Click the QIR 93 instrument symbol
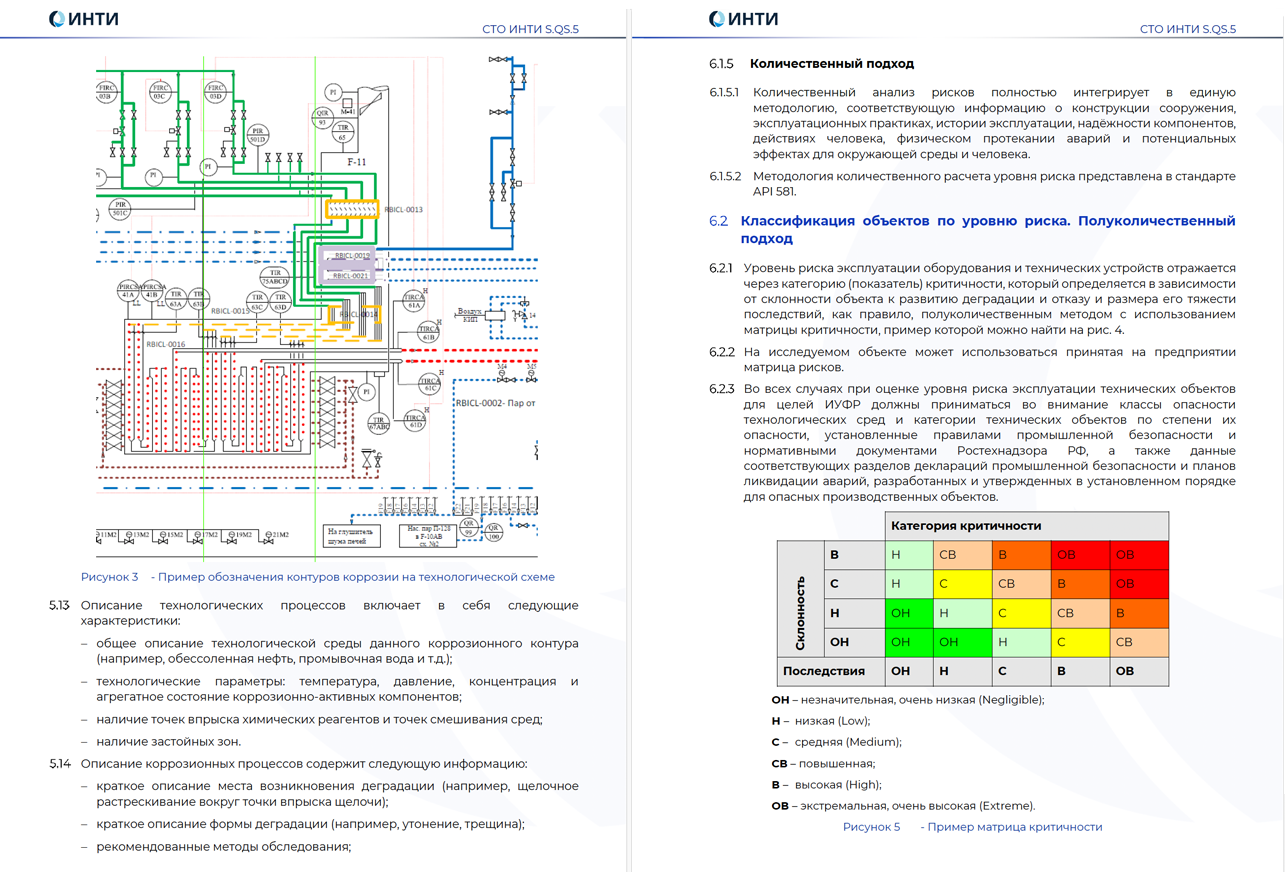Screen dimensions: 1285x872 click(x=323, y=117)
